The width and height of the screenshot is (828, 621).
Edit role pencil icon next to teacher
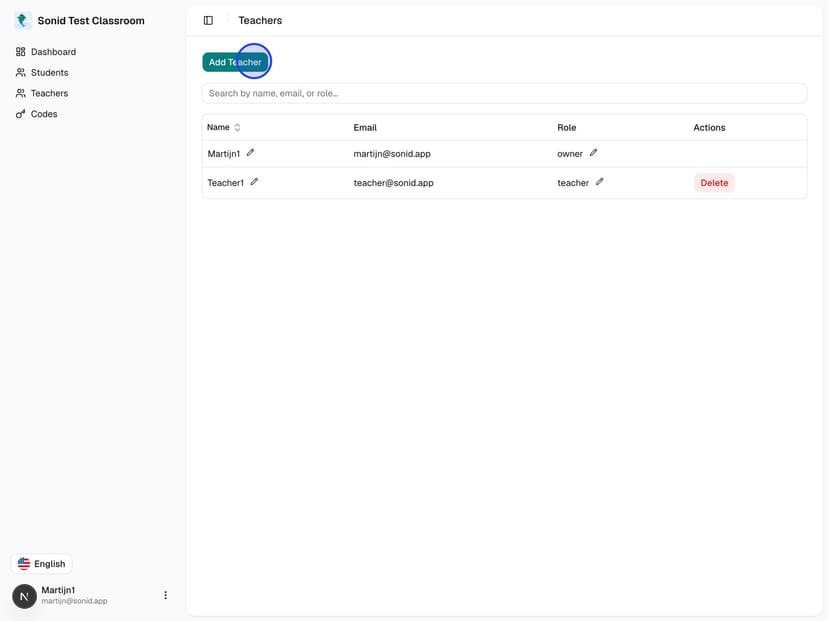click(599, 182)
